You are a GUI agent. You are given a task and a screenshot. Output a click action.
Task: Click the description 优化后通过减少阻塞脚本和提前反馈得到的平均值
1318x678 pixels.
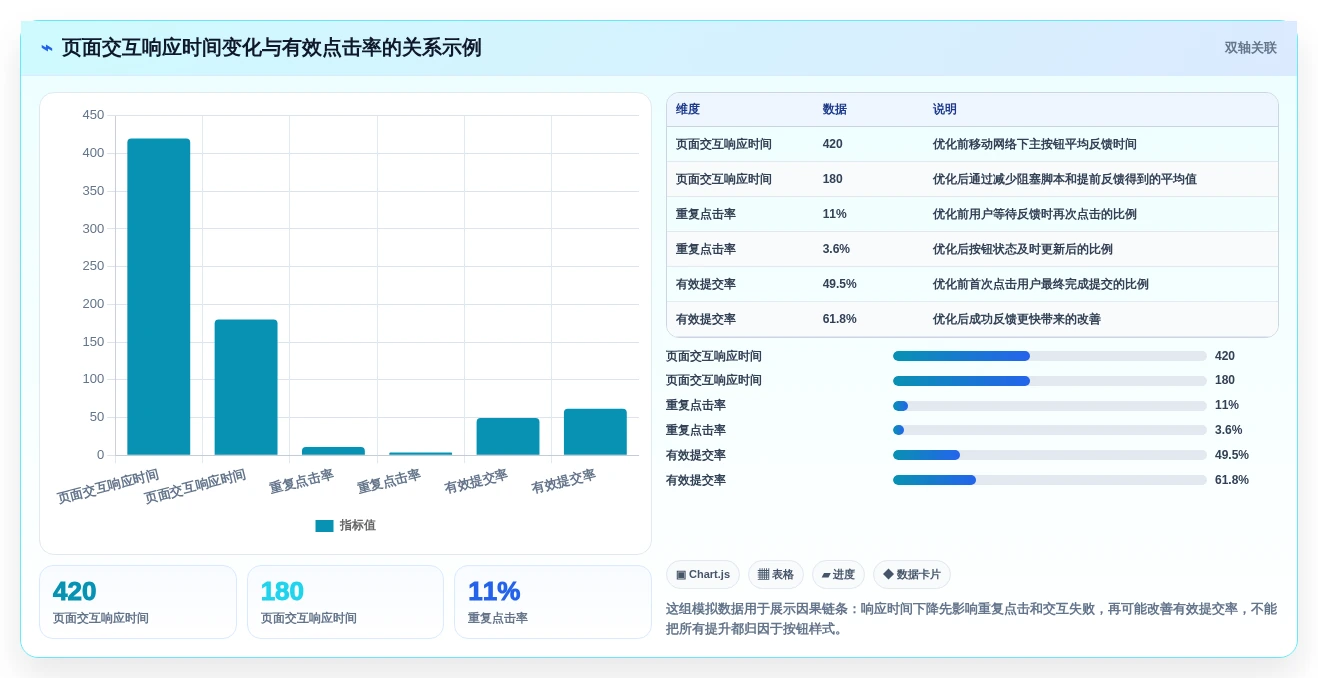point(1064,179)
